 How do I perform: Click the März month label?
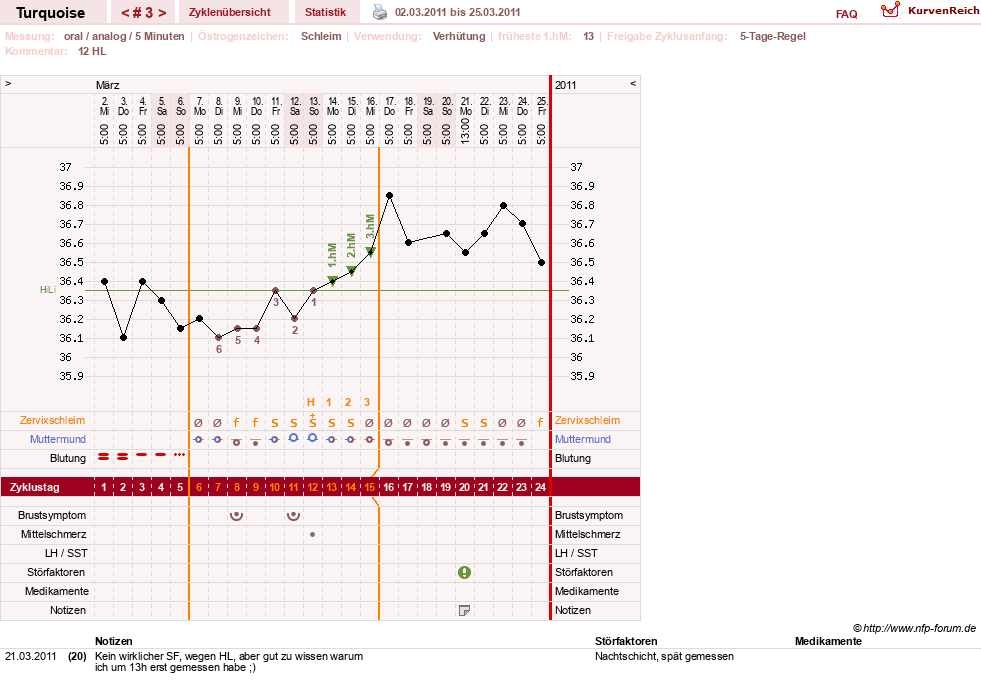point(108,85)
